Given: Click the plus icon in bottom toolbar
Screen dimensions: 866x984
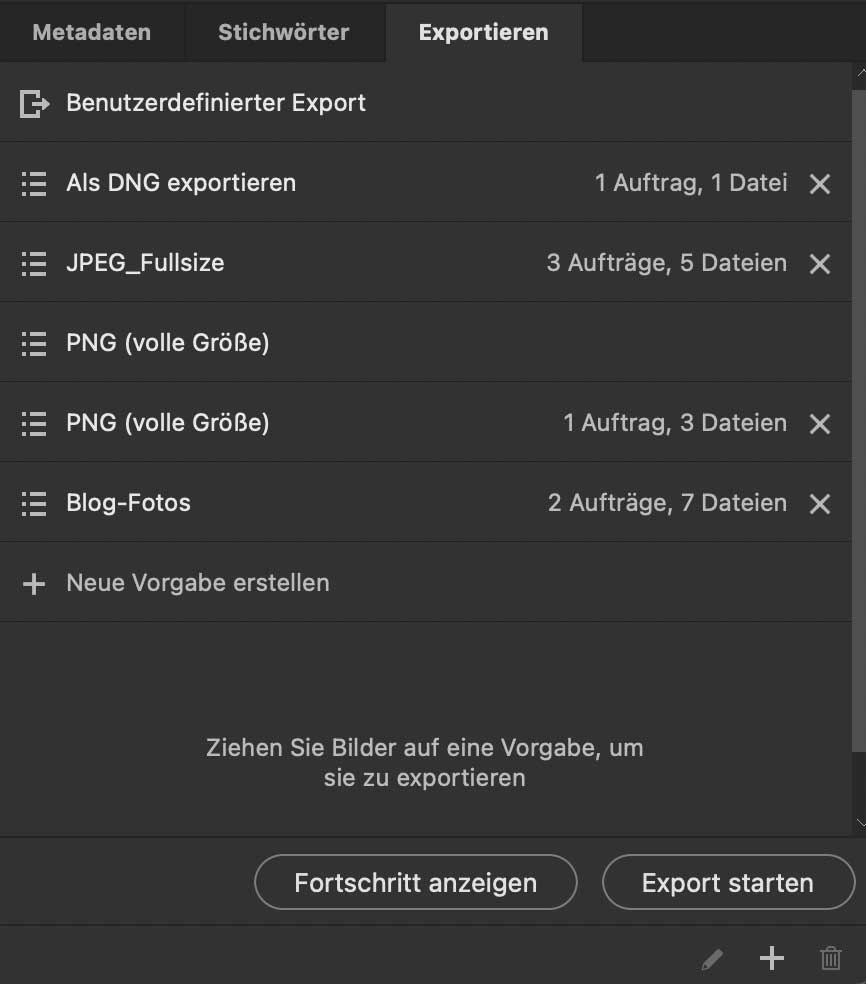Looking at the screenshot, I should [771, 959].
